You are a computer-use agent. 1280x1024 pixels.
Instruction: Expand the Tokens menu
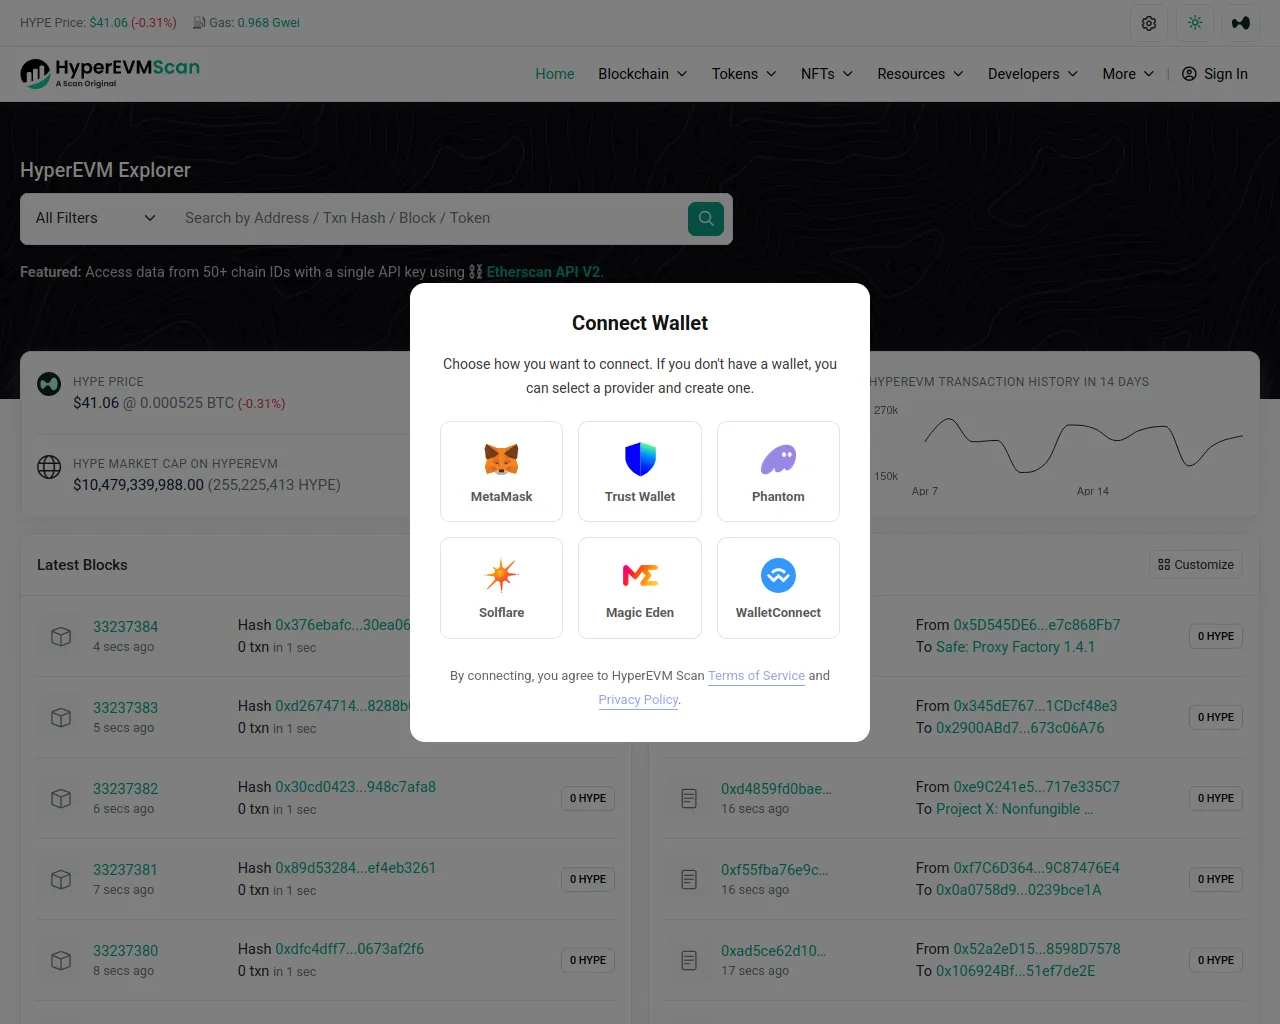pos(744,74)
